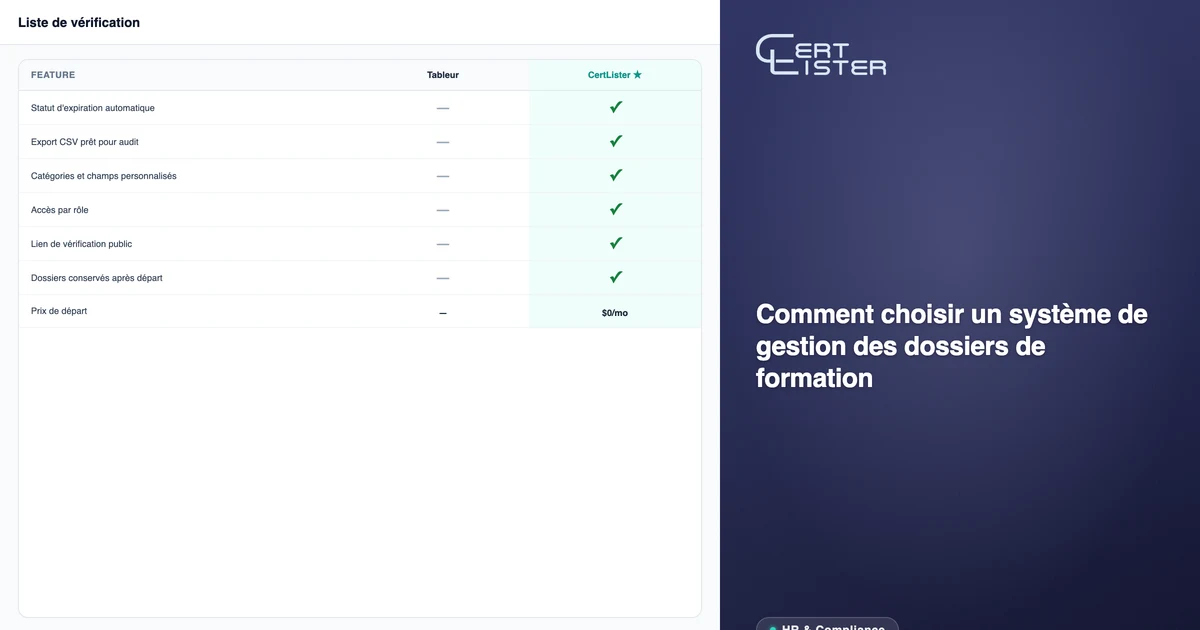Click checkmark for Catégories et champs personnalisés
The width and height of the screenshot is (1200, 630).
pyautogui.click(x=616, y=175)
